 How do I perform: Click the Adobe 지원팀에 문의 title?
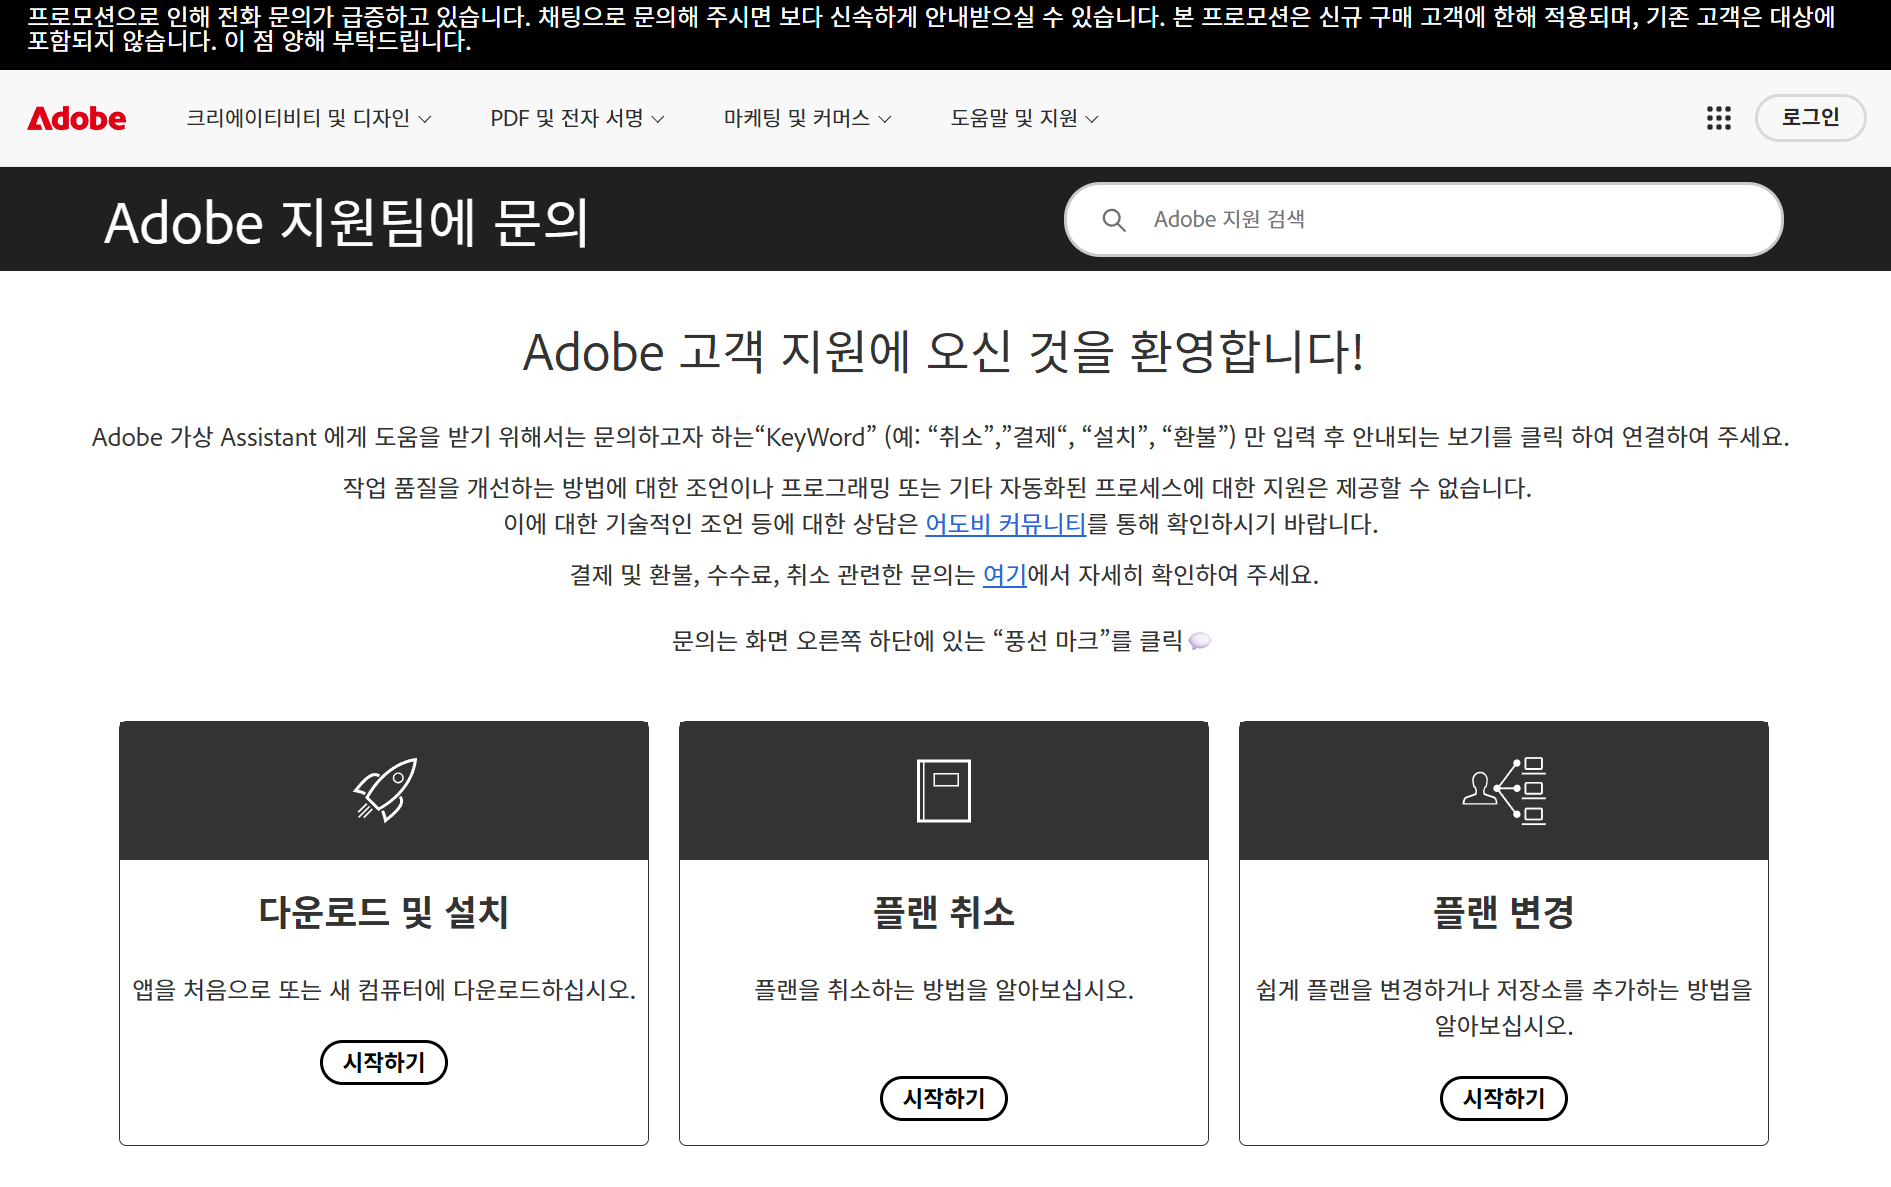[346, 222]
